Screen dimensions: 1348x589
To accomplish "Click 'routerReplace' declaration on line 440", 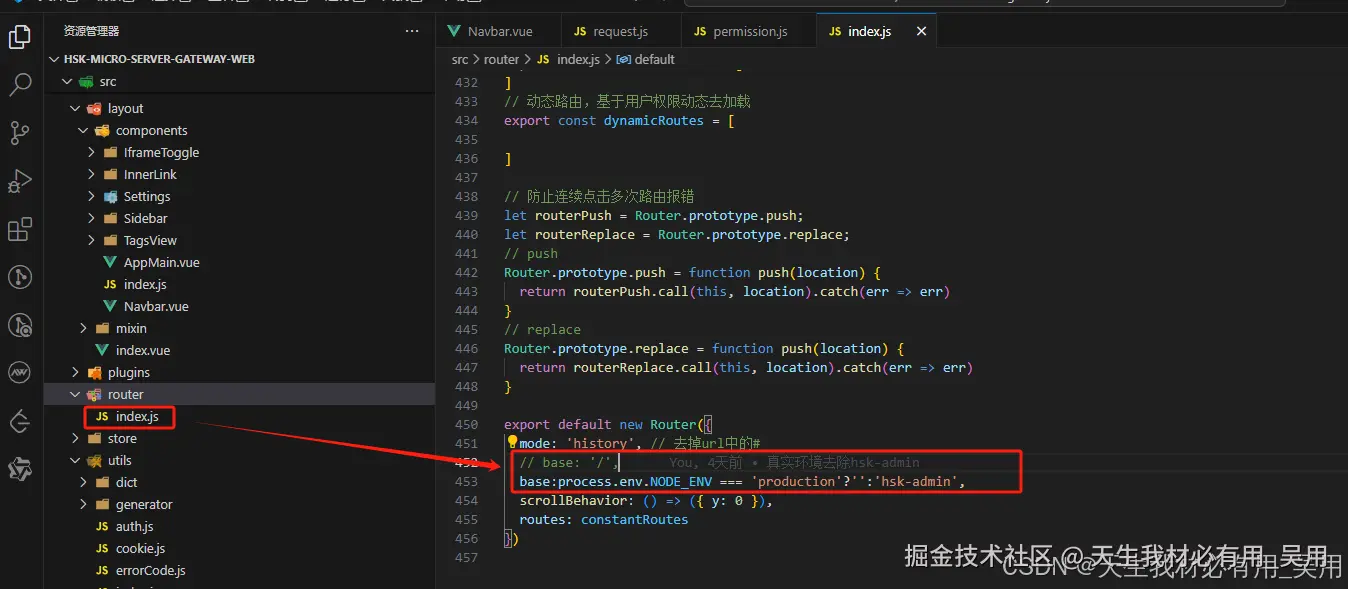I will [x=585, y=234].
